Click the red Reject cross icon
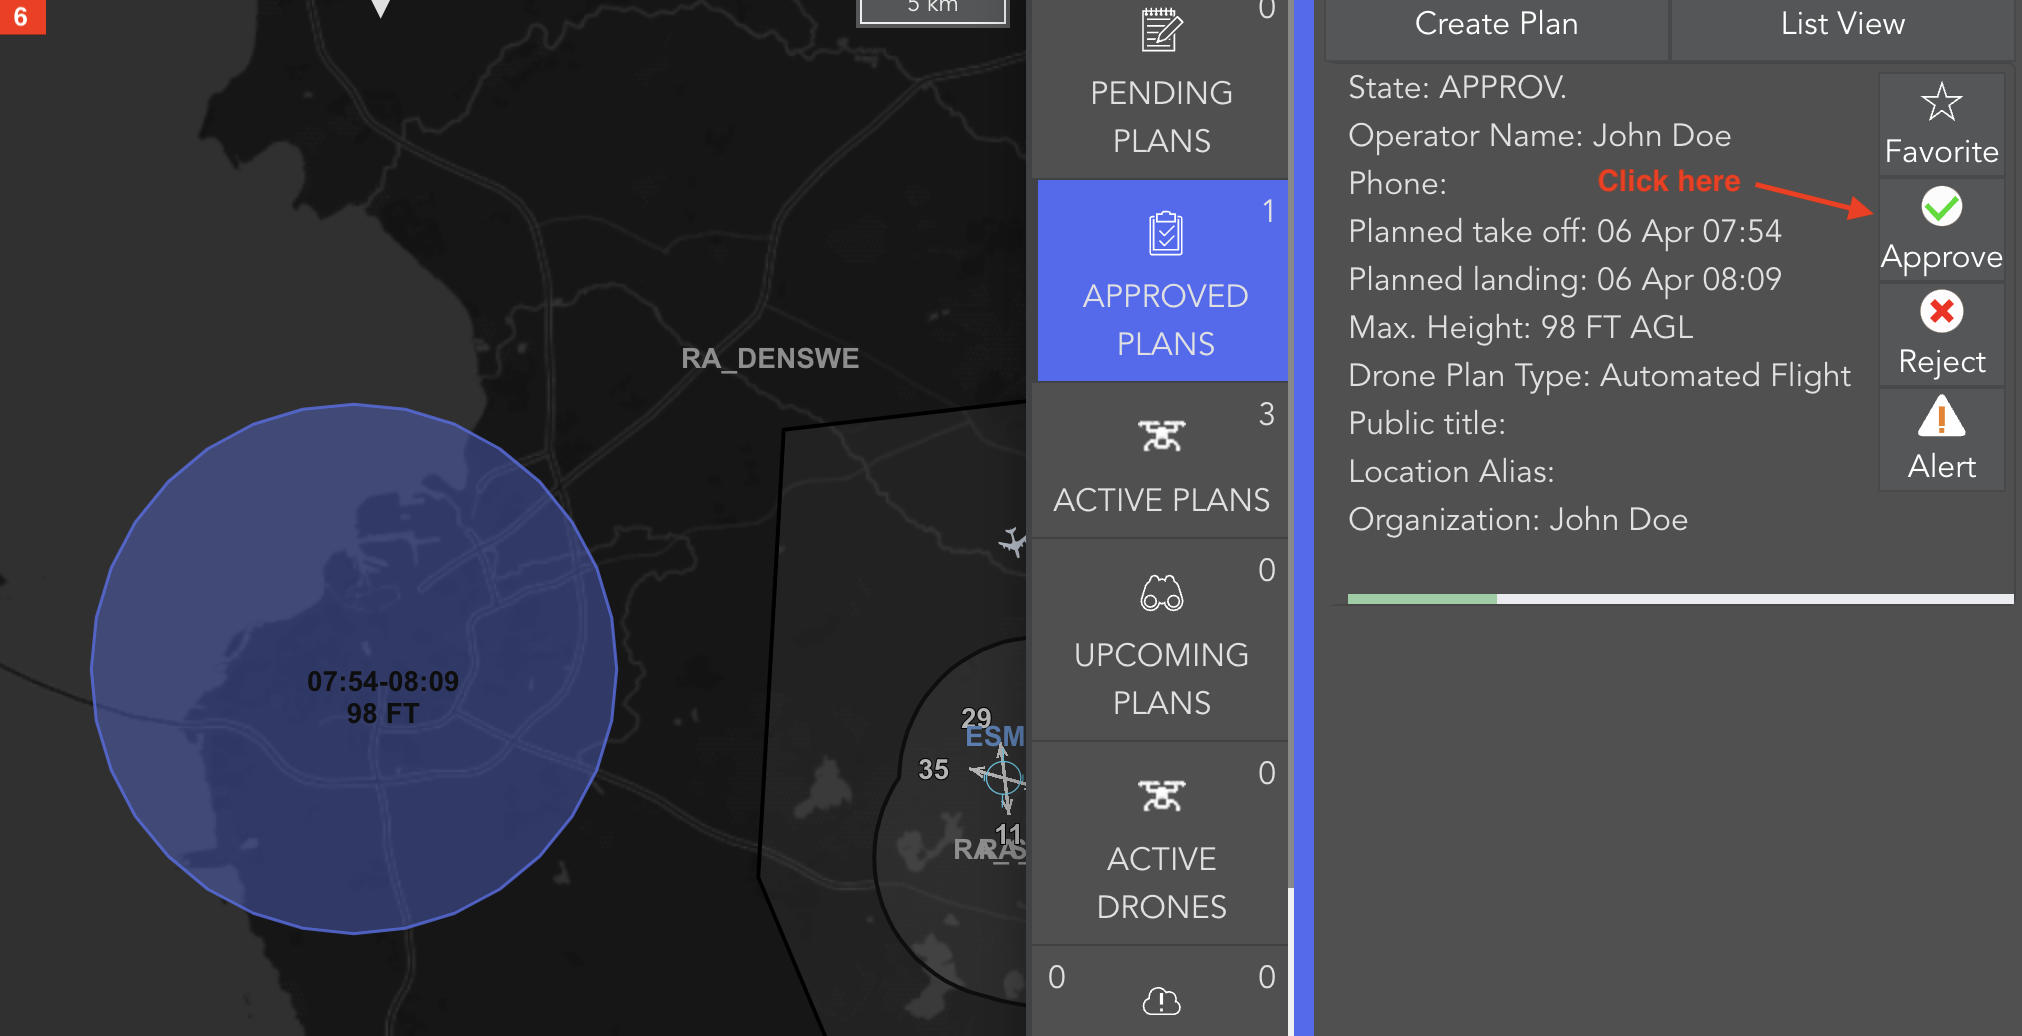The height and width of the screenshot is (1036, 2022). 1941,312
